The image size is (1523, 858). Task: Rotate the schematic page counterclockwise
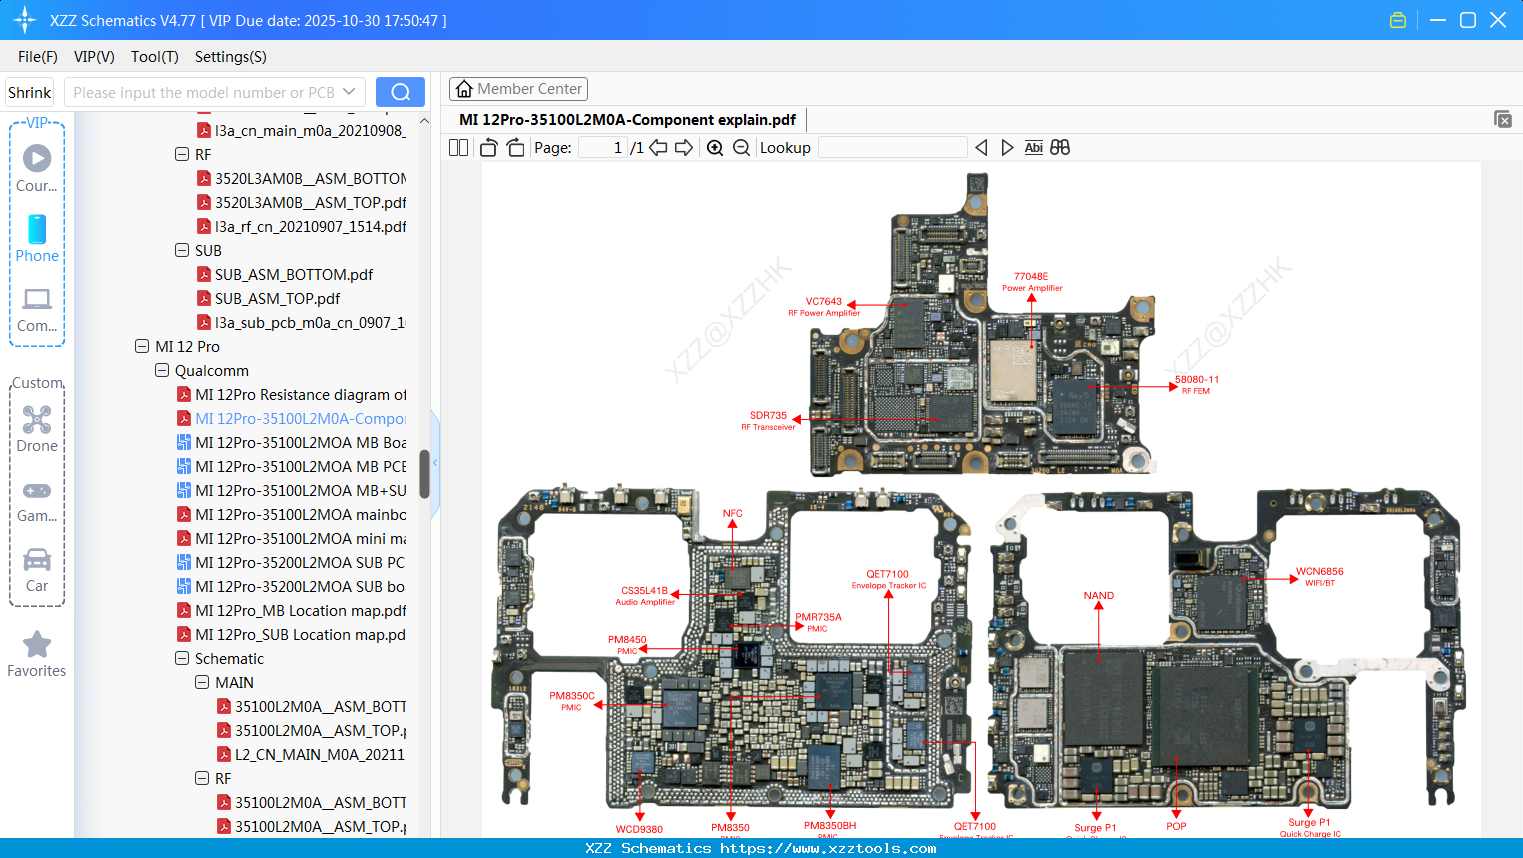[x=487, y=147]
